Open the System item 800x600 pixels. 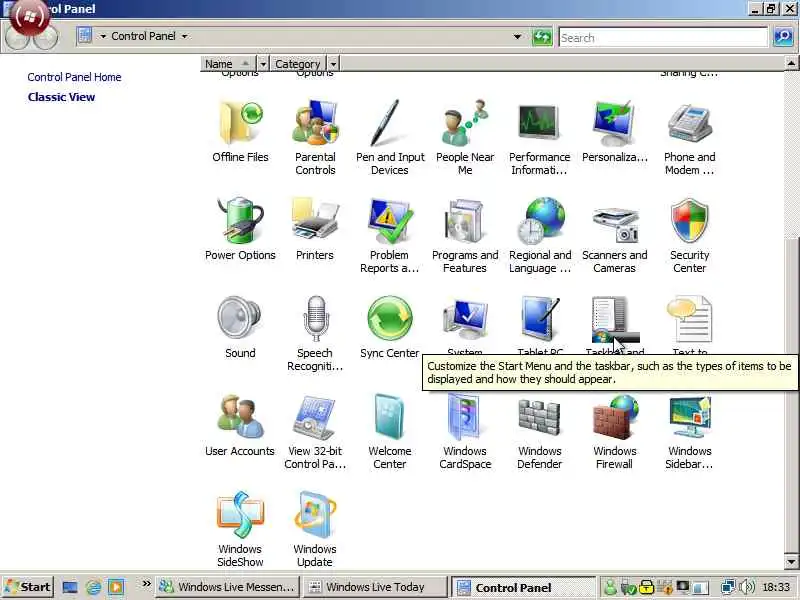coord(465,326)
